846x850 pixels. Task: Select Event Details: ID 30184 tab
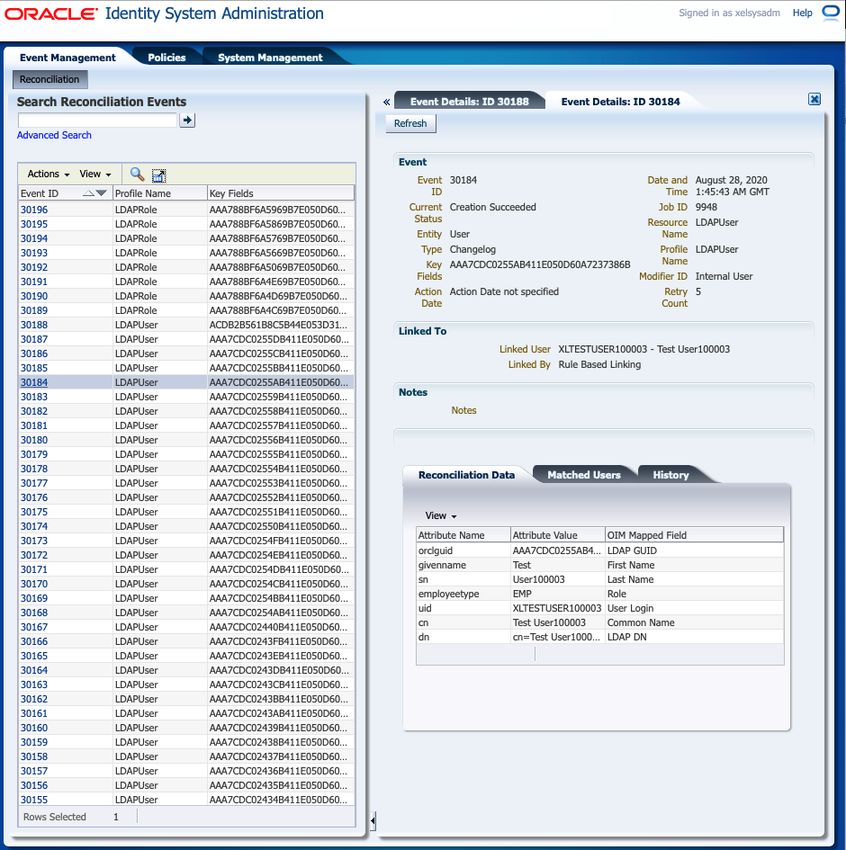(620, 101)
